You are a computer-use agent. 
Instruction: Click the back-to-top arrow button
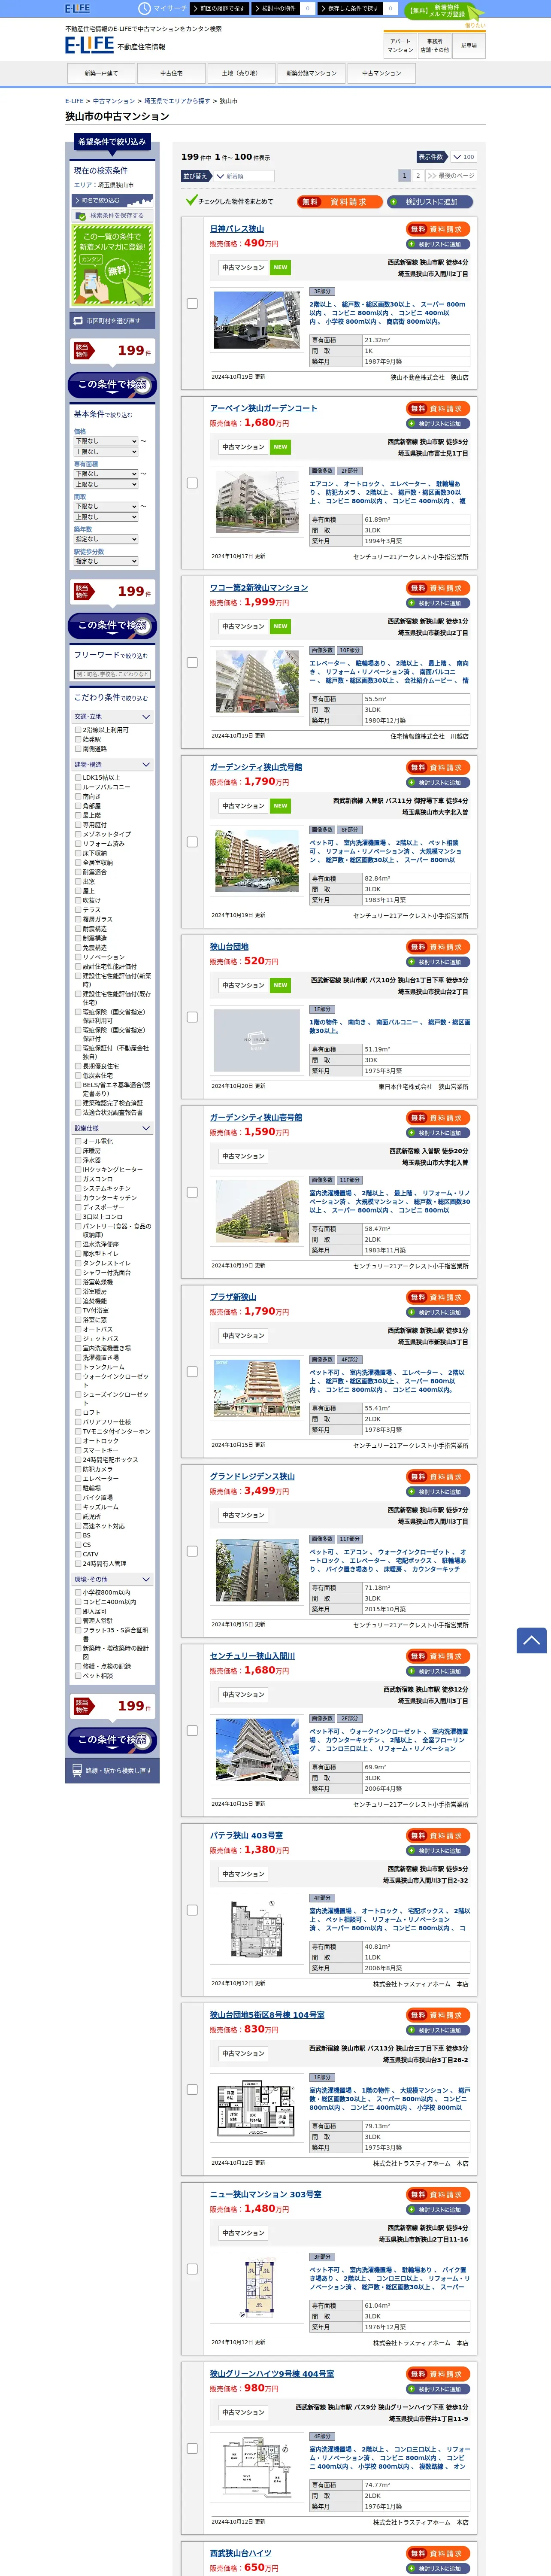[x=531, y=1640]
